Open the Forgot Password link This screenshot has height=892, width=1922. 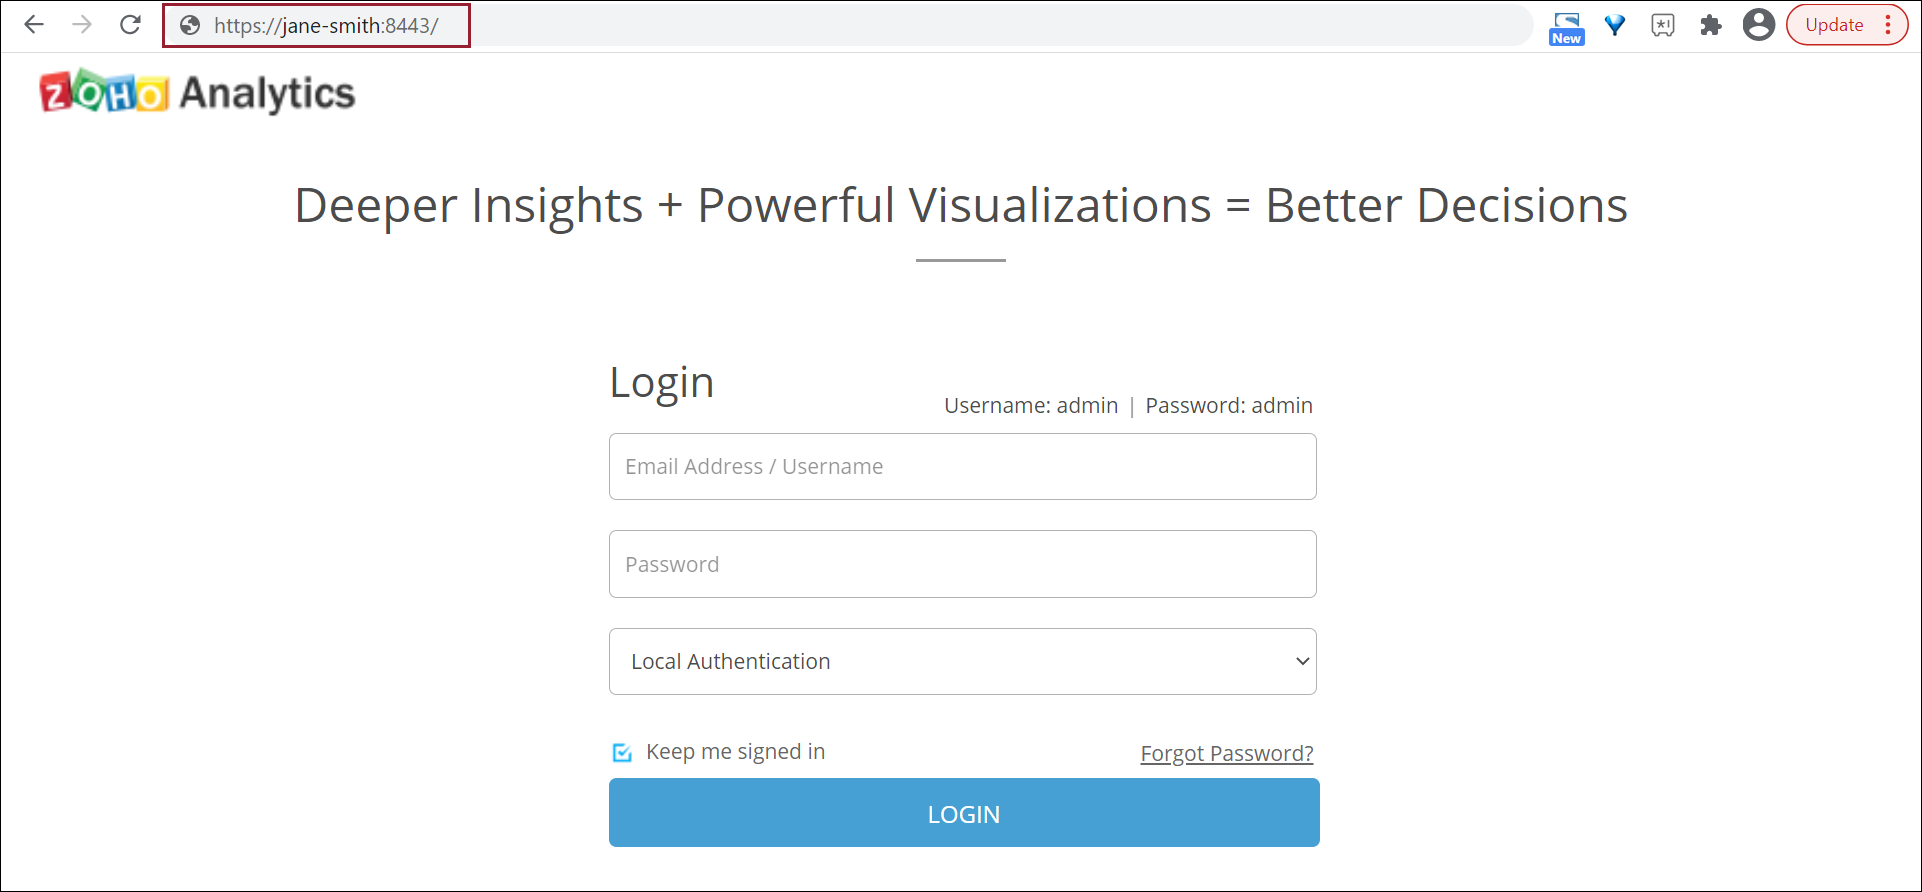(1226, 753)
